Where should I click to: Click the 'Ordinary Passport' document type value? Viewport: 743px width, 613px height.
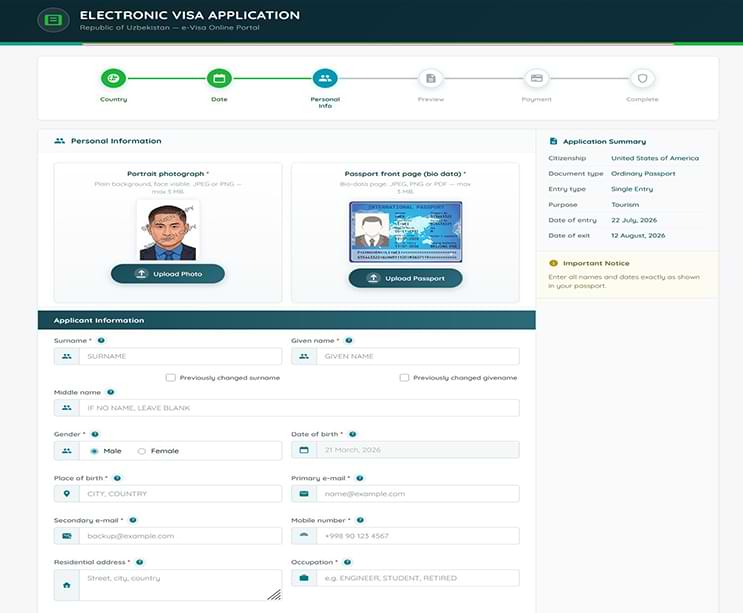643,173
